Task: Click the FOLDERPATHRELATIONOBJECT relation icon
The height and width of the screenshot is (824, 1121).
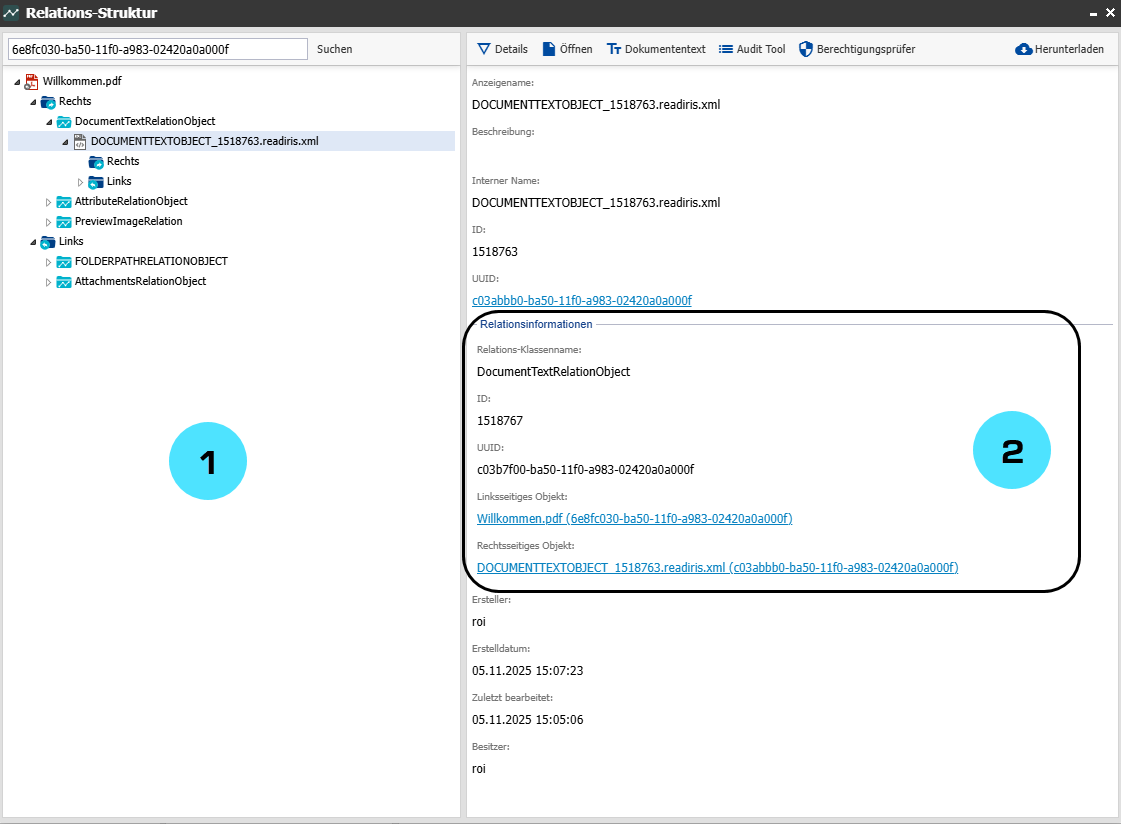Action: pyautogui.click(x=64, y=261)
